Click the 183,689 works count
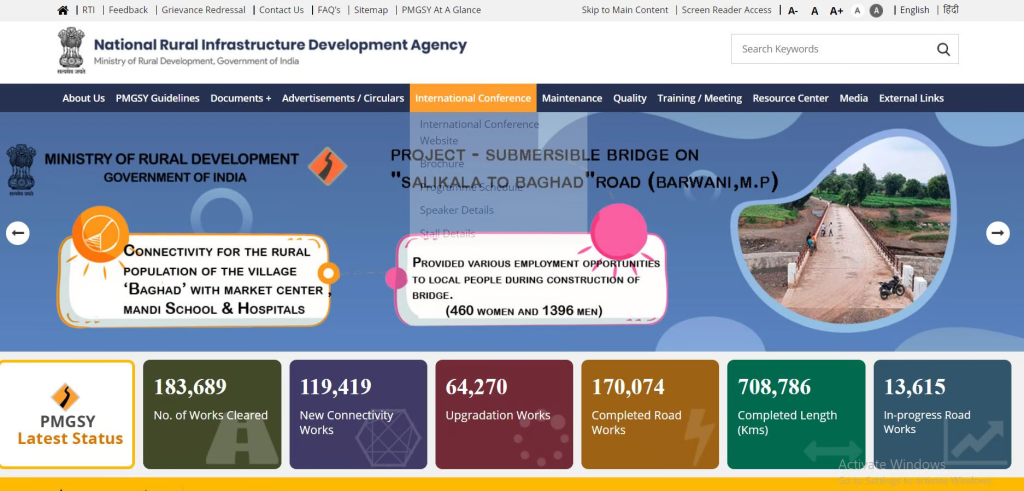This screenshot has height=491, width=1024. coord(190,387)
